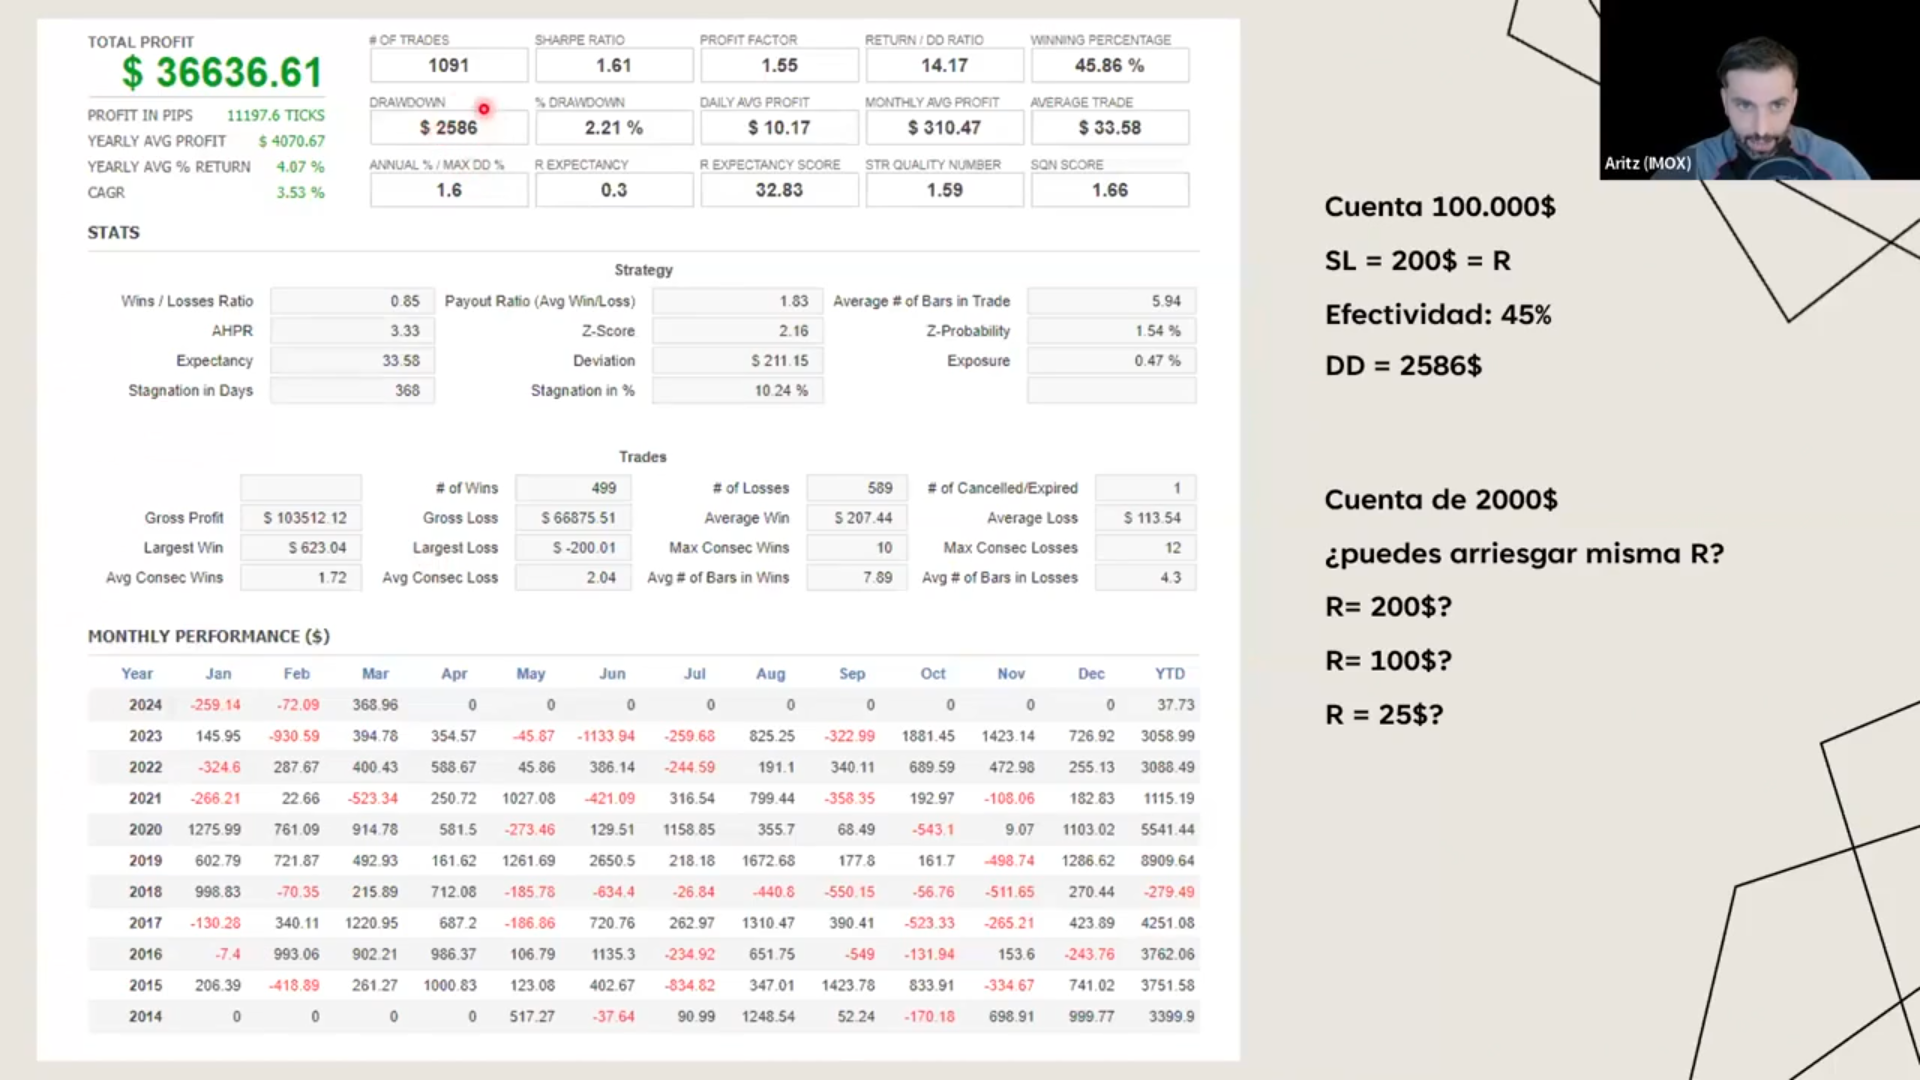Click the YTD column header

click(x=1169, y=674)
